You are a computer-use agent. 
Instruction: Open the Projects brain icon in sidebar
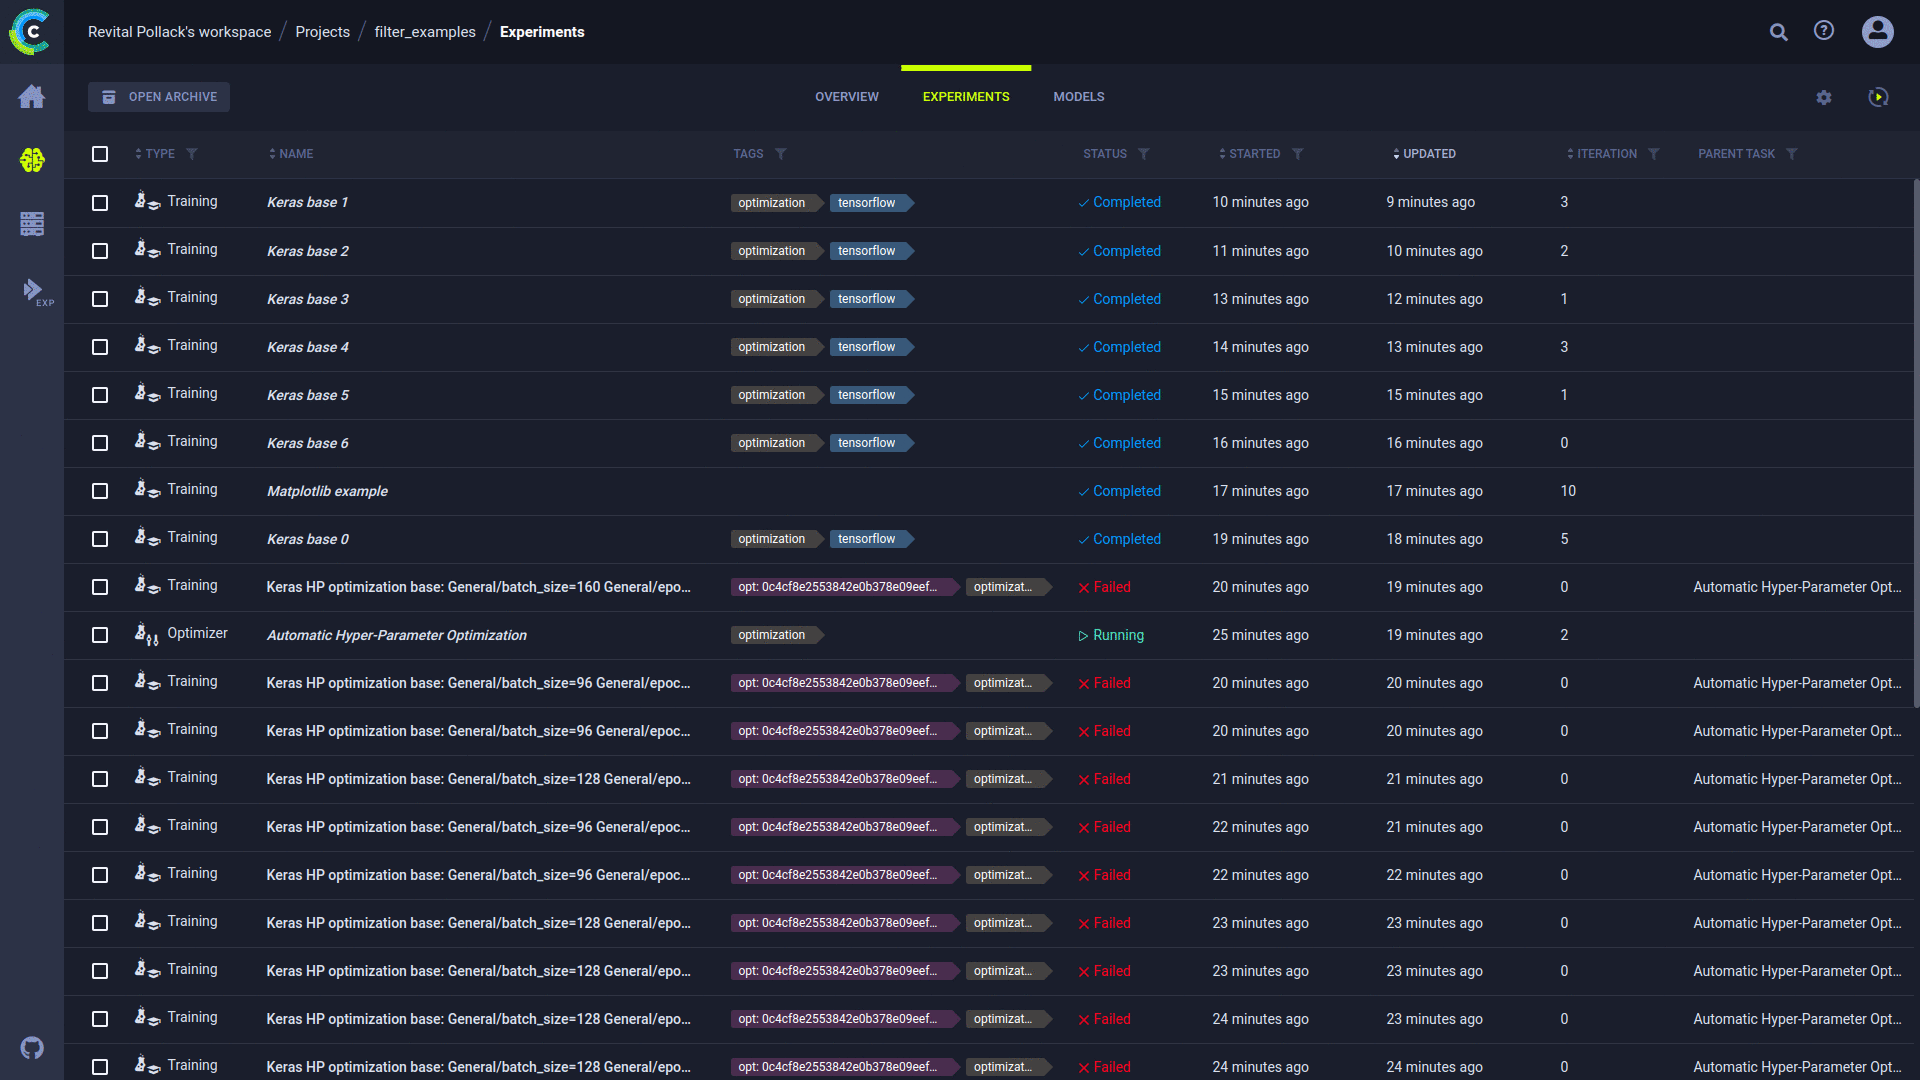pyautogui.click(x=32, y=160)
